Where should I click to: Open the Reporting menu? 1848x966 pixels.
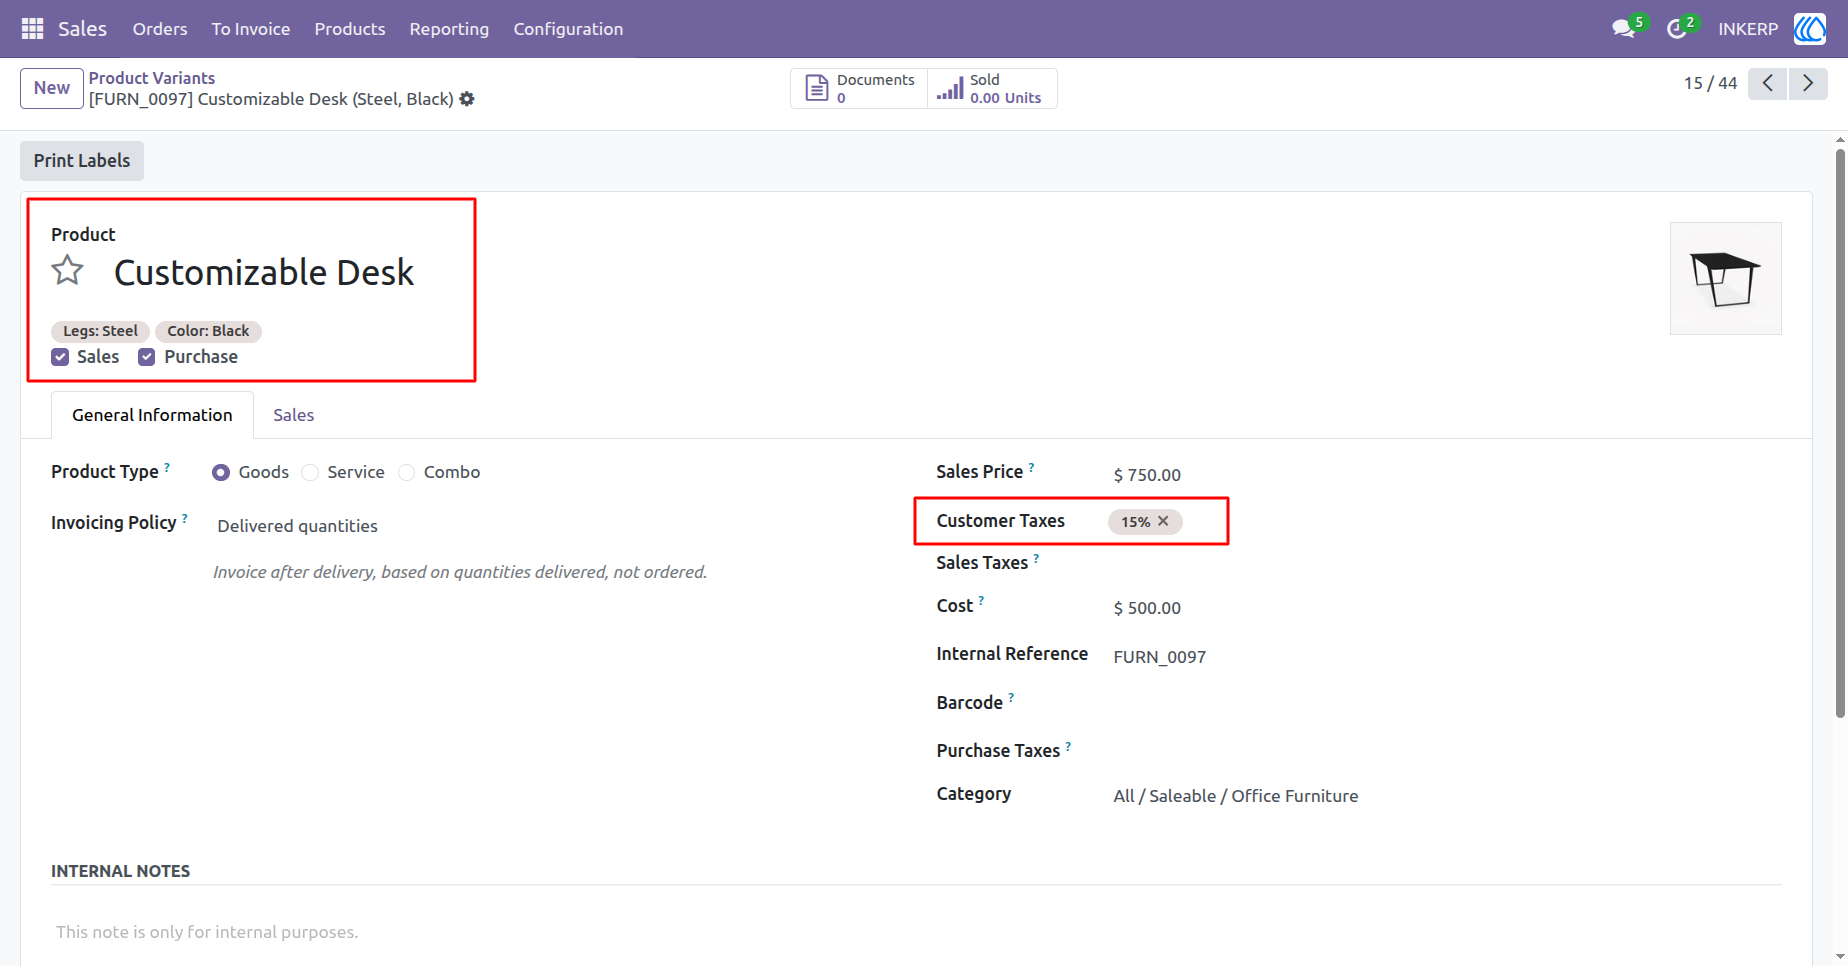(449, 29)
